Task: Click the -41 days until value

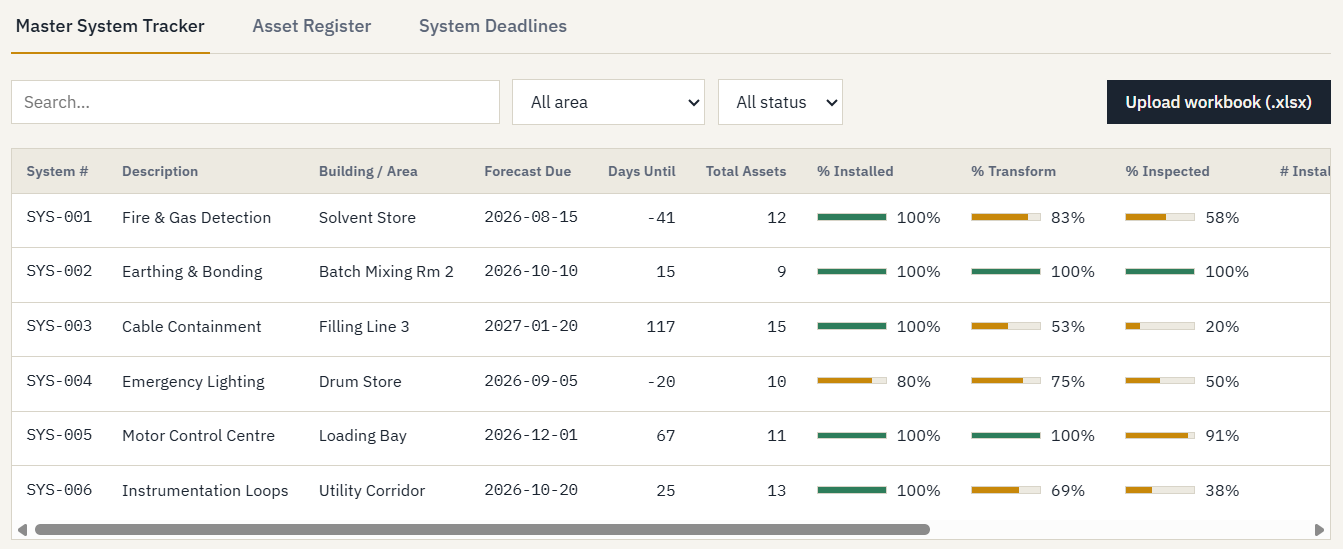Action: 661,217
